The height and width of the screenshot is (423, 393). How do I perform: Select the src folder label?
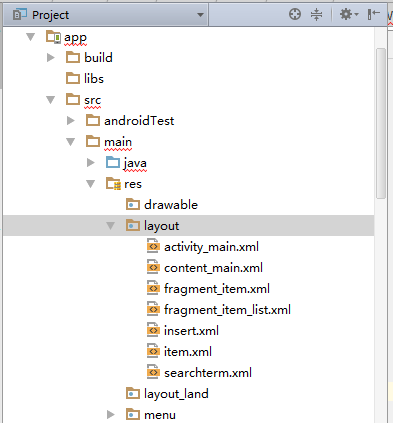pyautogui.click(x=92, y=100)
